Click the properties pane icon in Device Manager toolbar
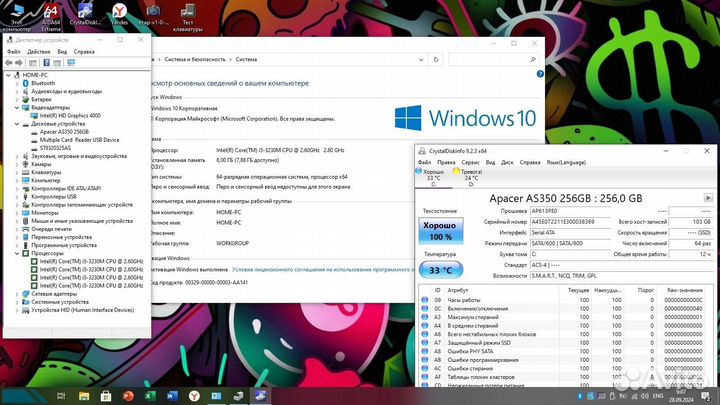This screenshot has height=405, width=720. [57, 63]
